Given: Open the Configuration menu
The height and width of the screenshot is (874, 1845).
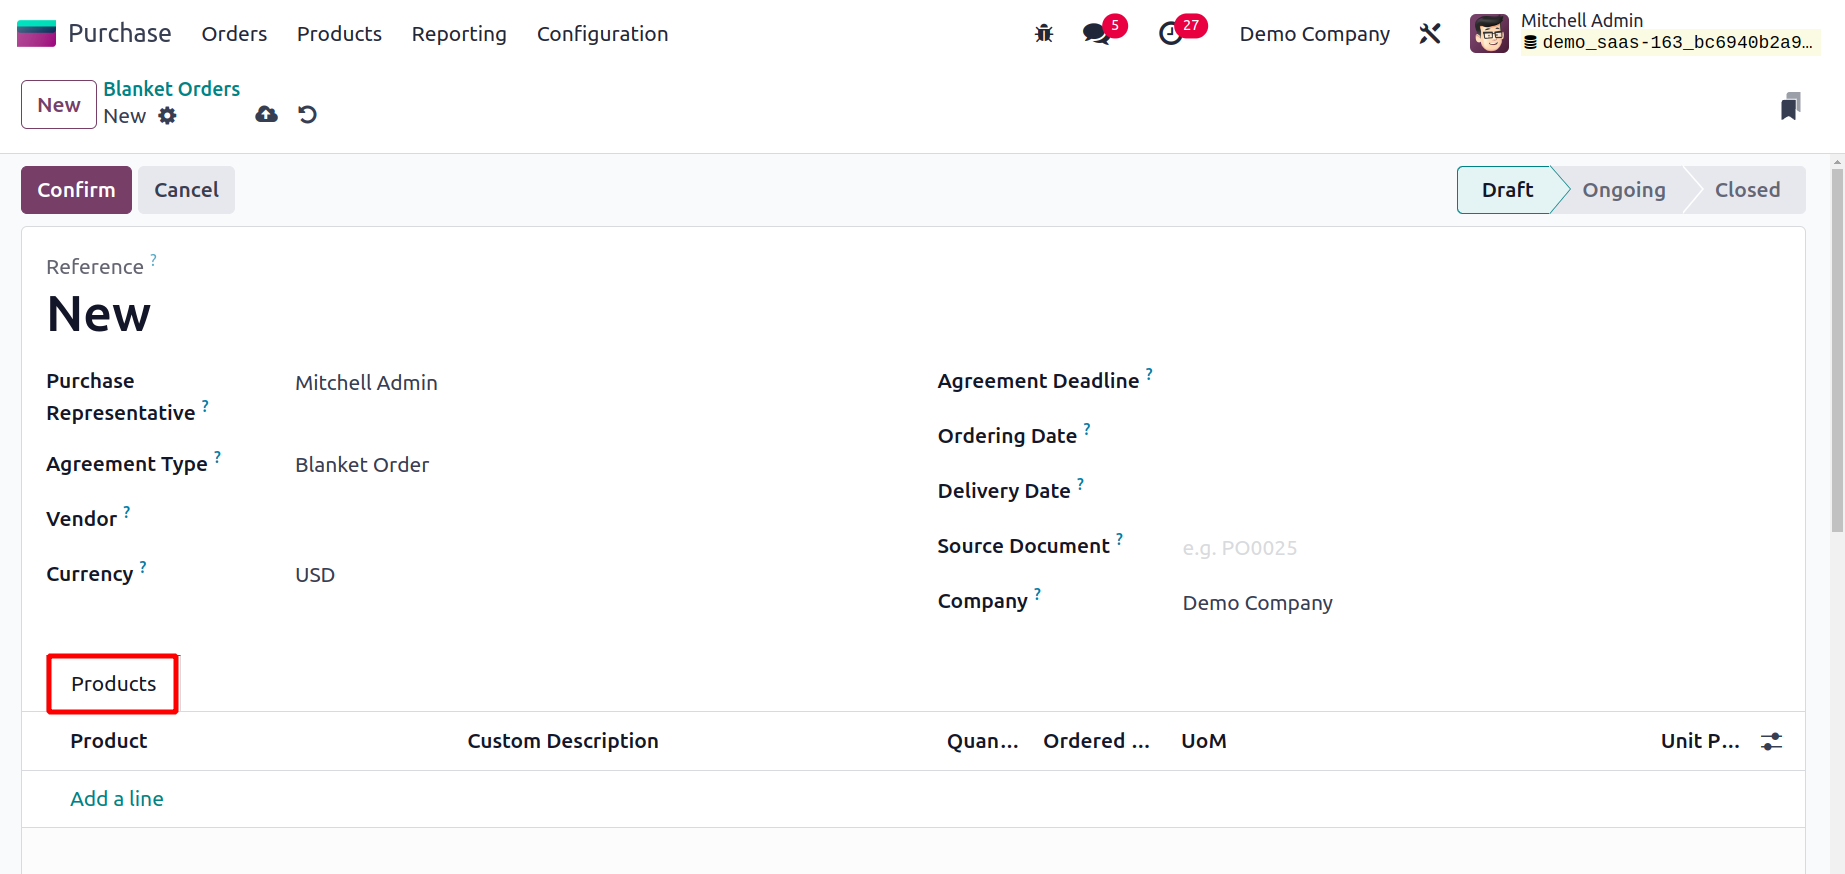Looking at the screenshot, I should pyautogui.click(x=602, y=34).
